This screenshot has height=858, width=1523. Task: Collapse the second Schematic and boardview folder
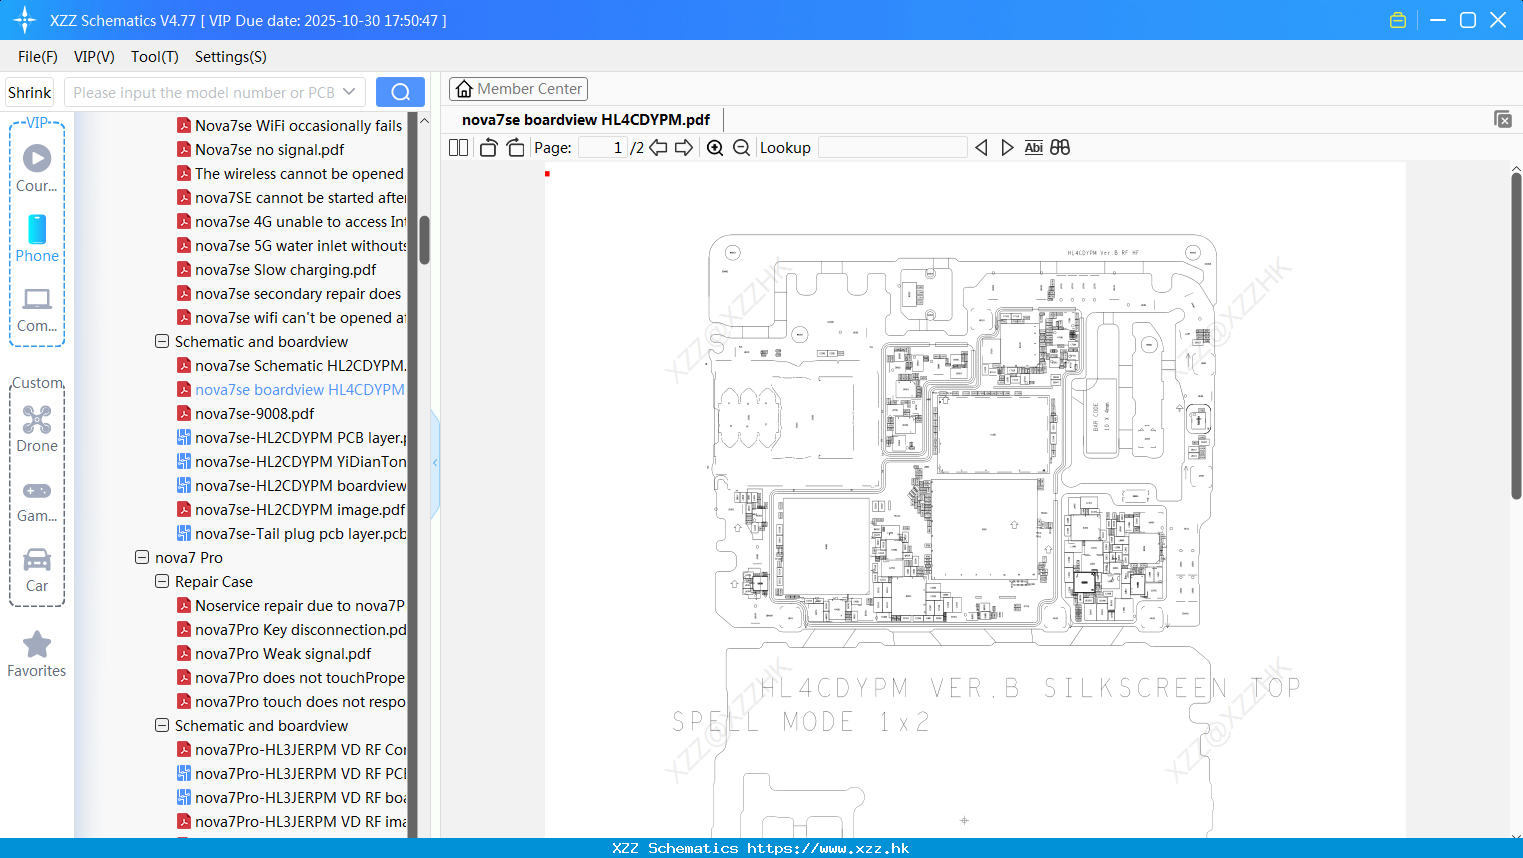pos(162,725)
